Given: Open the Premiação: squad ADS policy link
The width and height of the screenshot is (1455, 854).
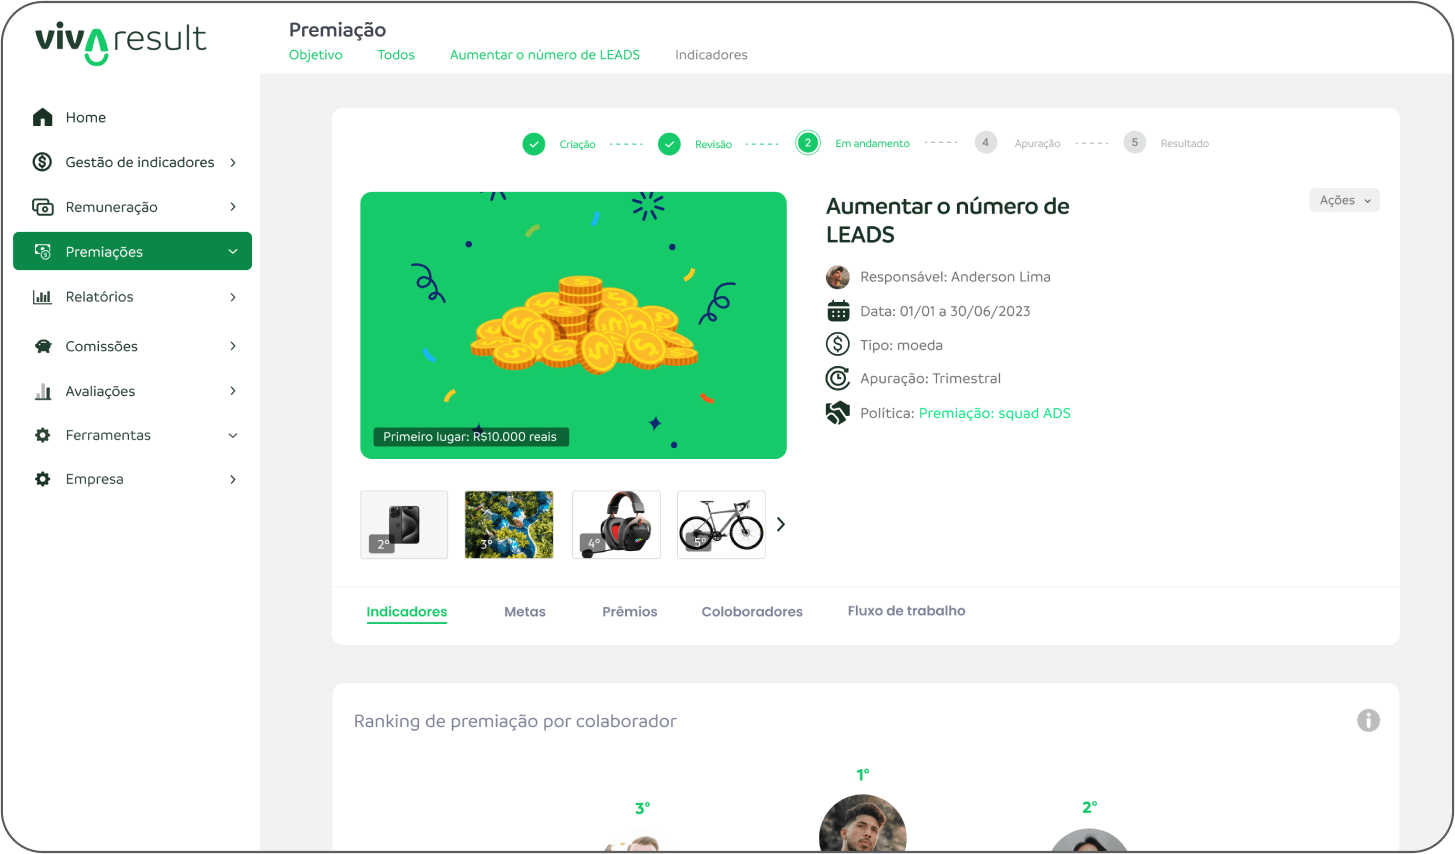Looking at the screenshot, I should pos(994,413).
